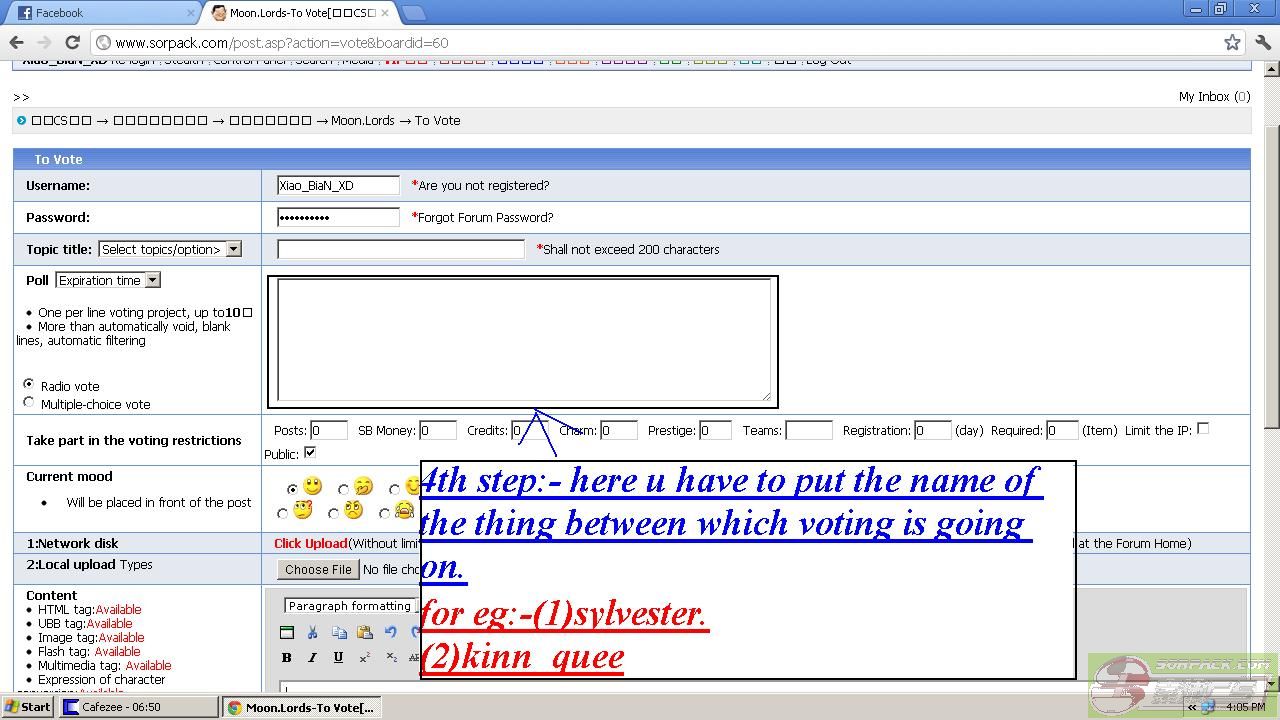Open the Poll Expiration time dropdown
Viewport: 1280px width, 720px height.
click(108, 280)
